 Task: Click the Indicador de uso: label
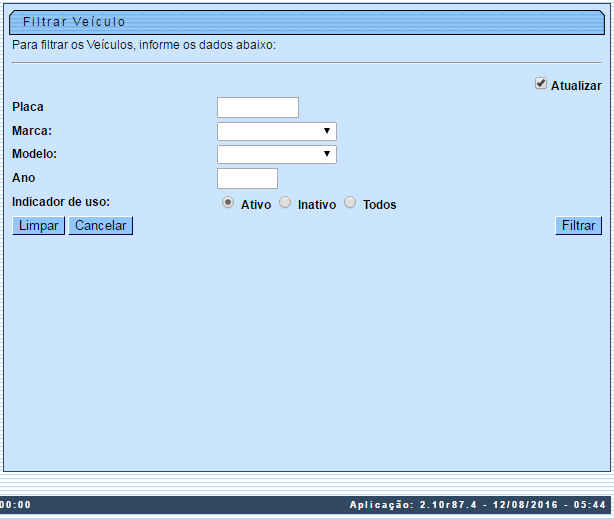(x=61, y=202)
